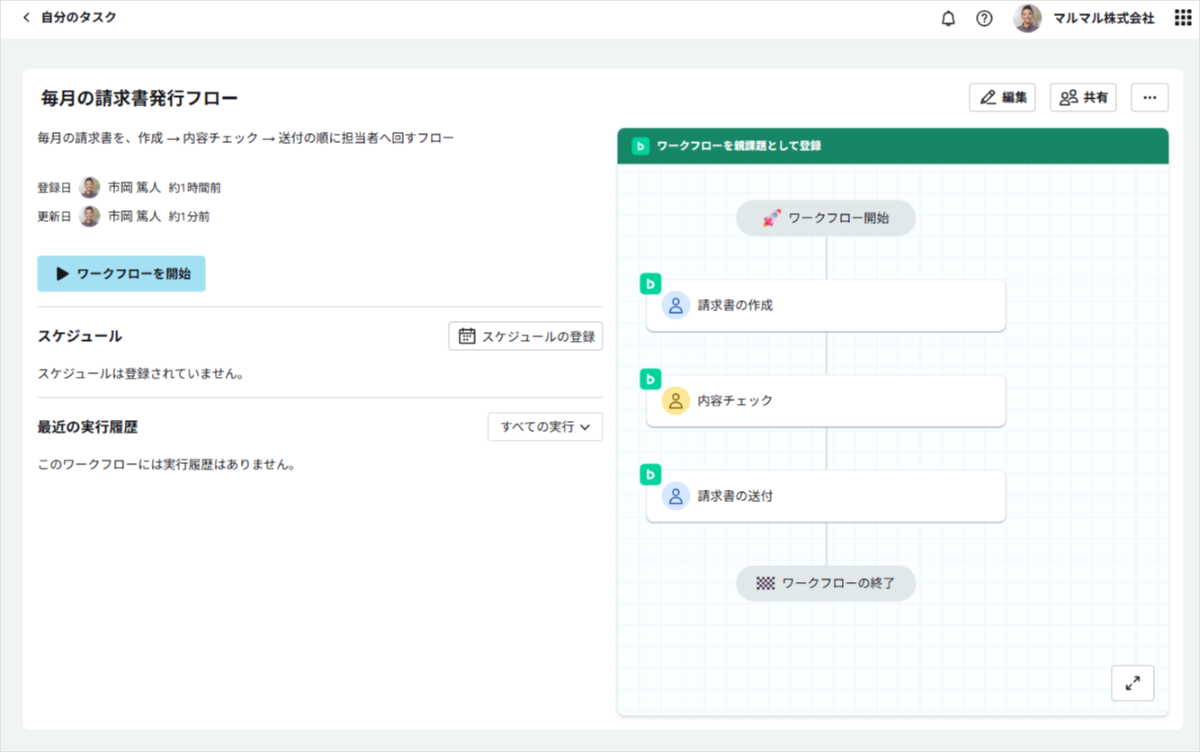Click the title 毎月の請求書発行フロー
The width and height of the screenshot is (1200, 753).
(140, 98)
